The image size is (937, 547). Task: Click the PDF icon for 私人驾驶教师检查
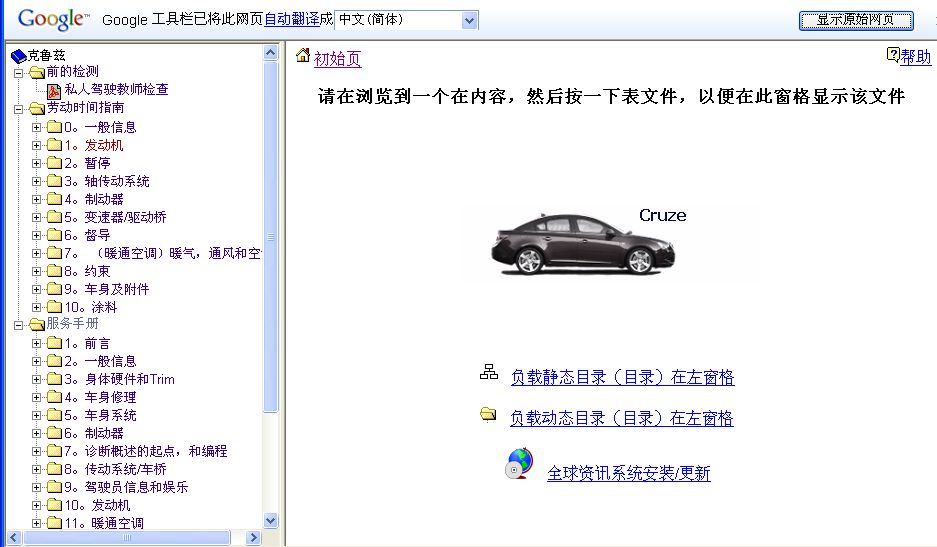pos(55,90)
